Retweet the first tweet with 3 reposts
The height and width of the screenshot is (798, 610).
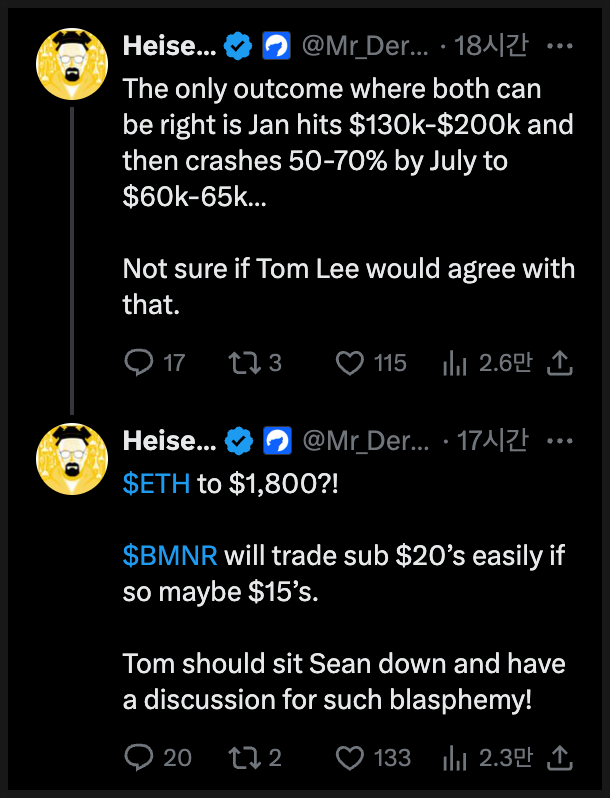(243, 362)
